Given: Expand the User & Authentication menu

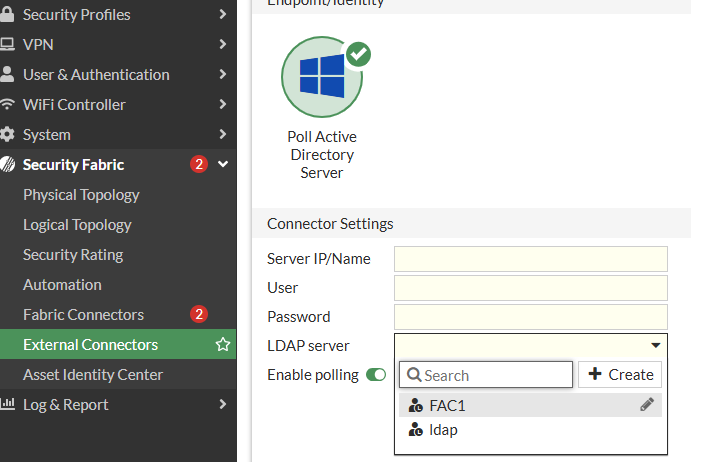Looking at the screenshot, I should [223, 75].
